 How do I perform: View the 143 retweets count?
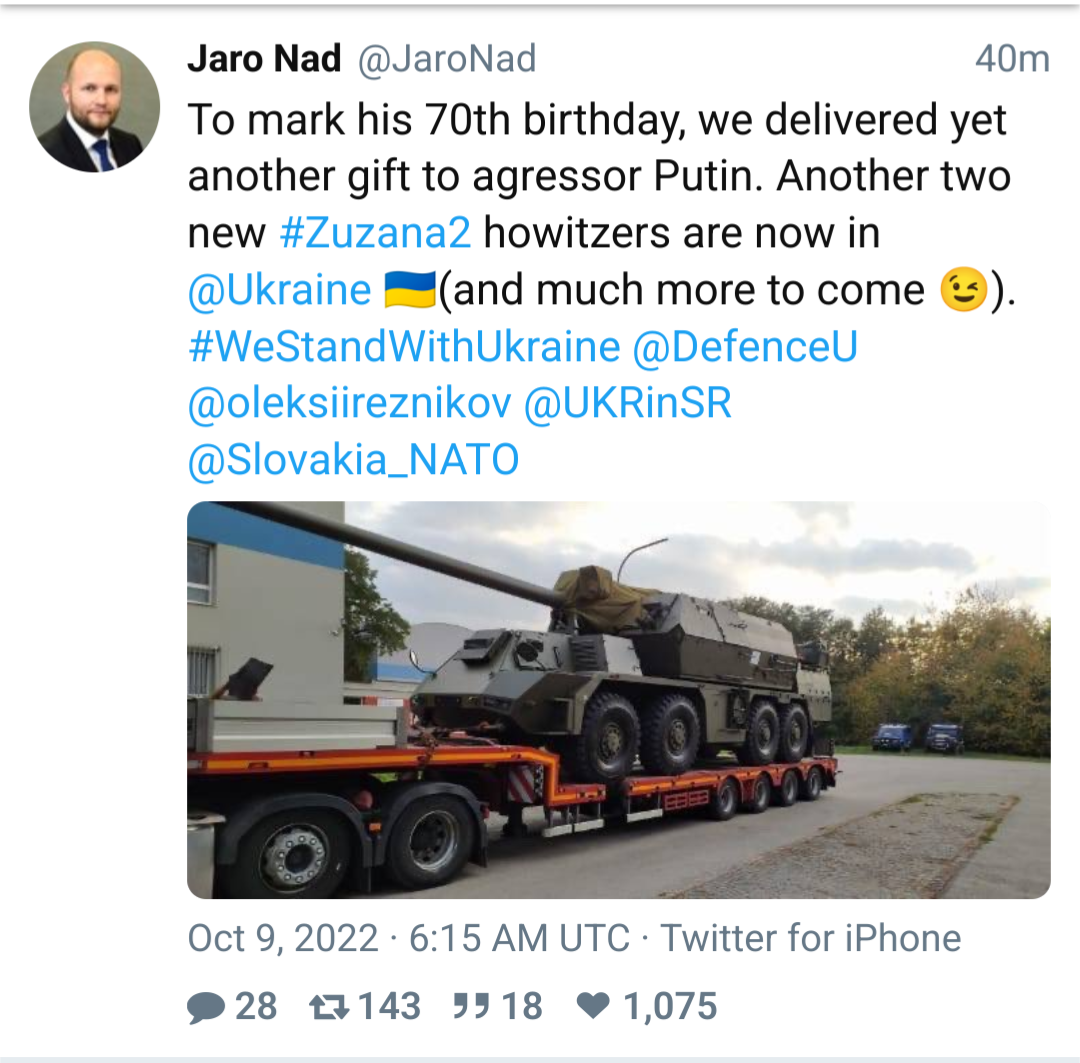[390, 1006]
